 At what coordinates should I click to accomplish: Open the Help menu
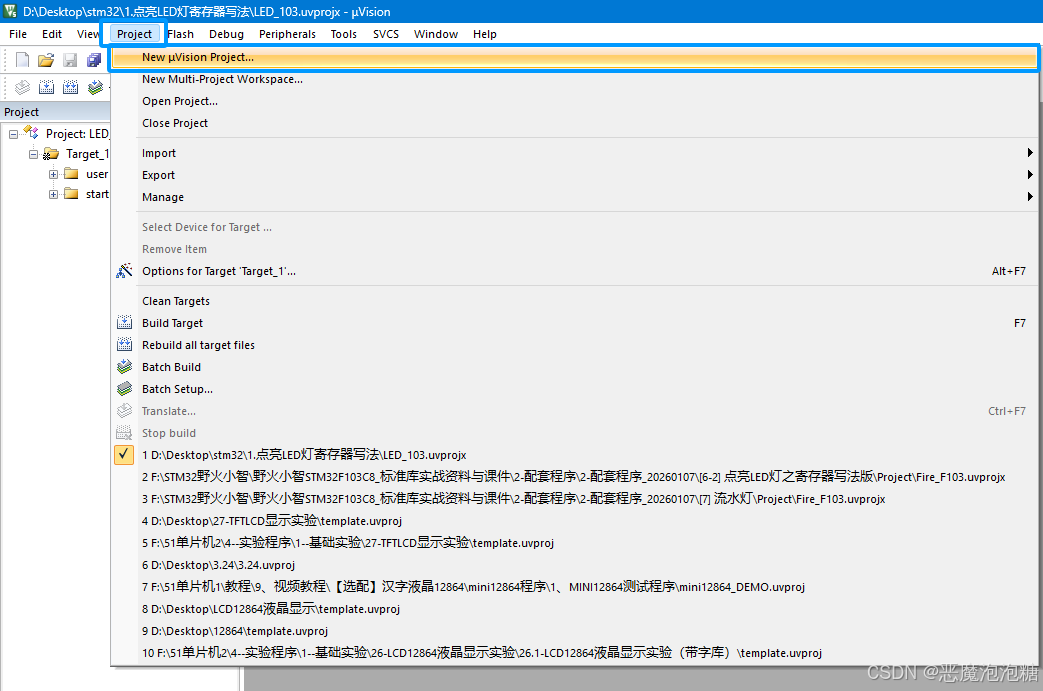[485, 34]
